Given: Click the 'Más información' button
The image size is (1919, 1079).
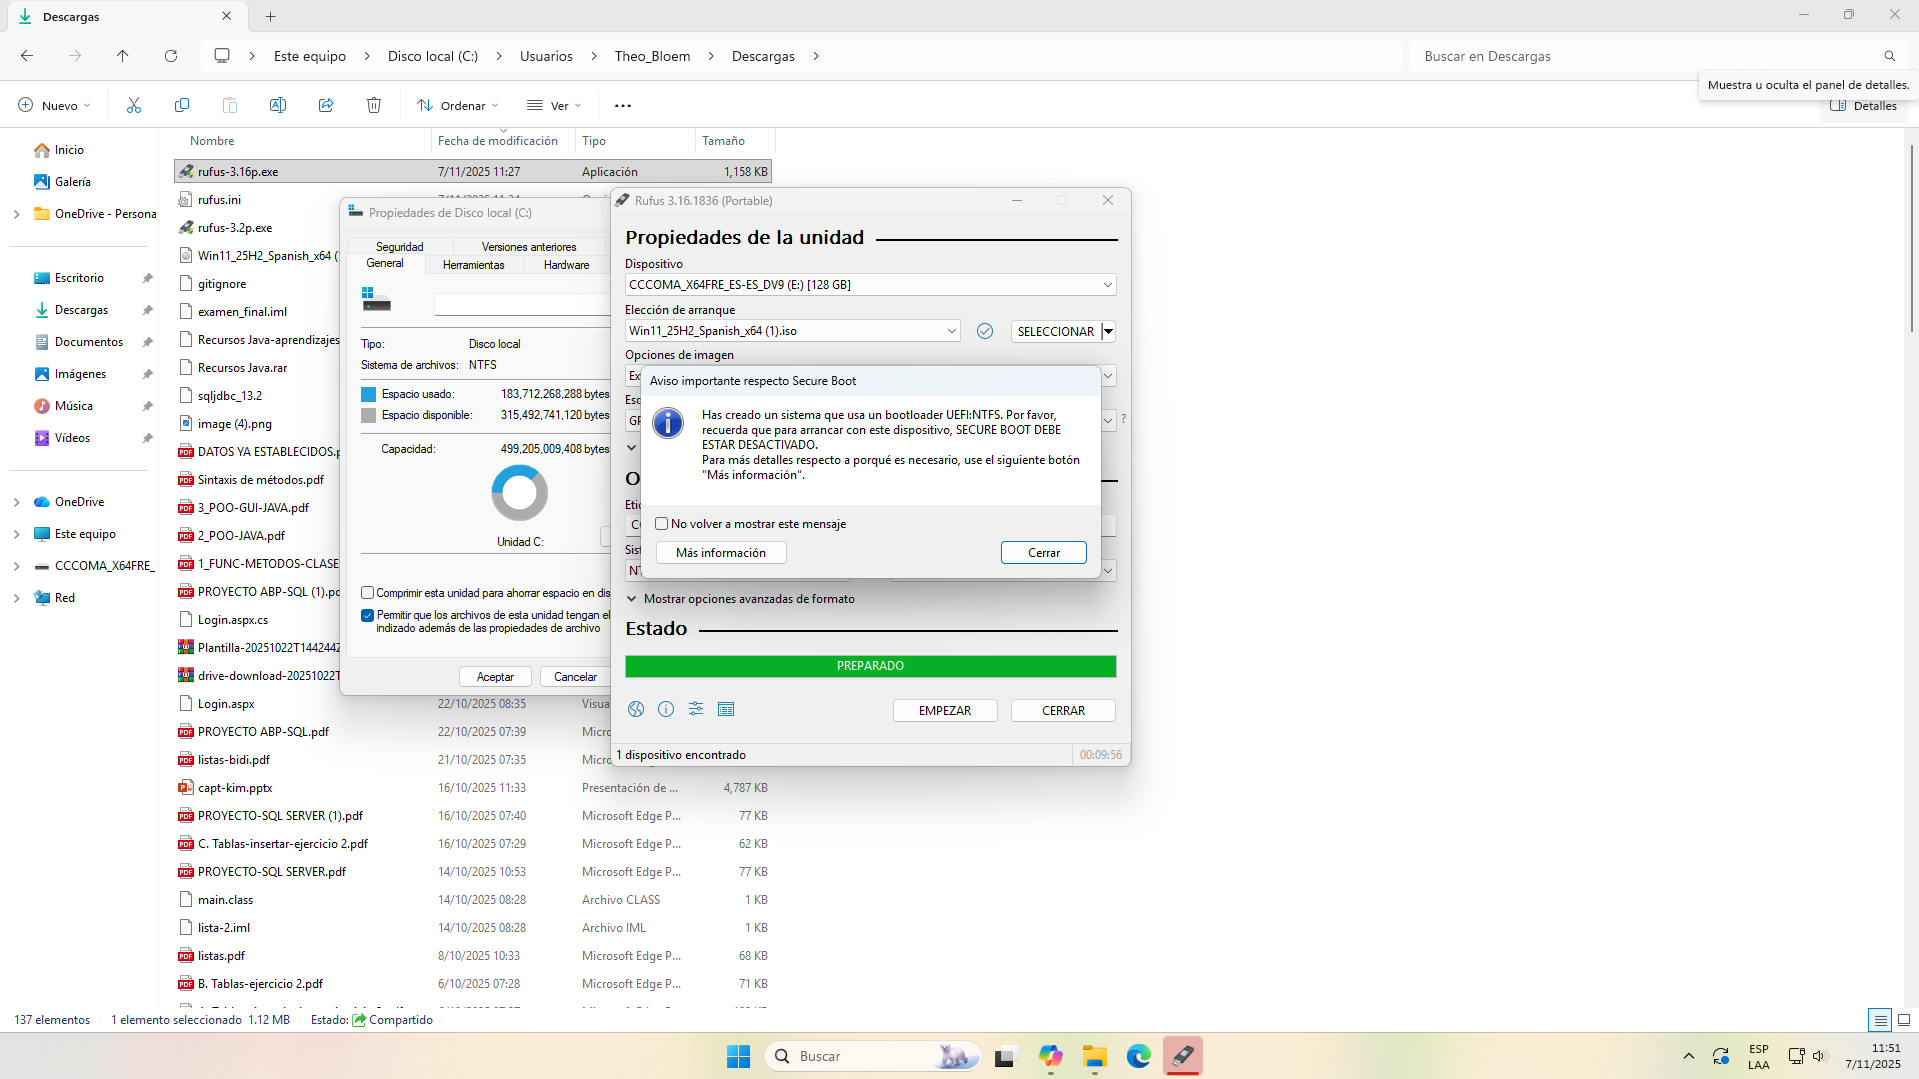Looking at the screenshot, I should (x=720, y=553).
